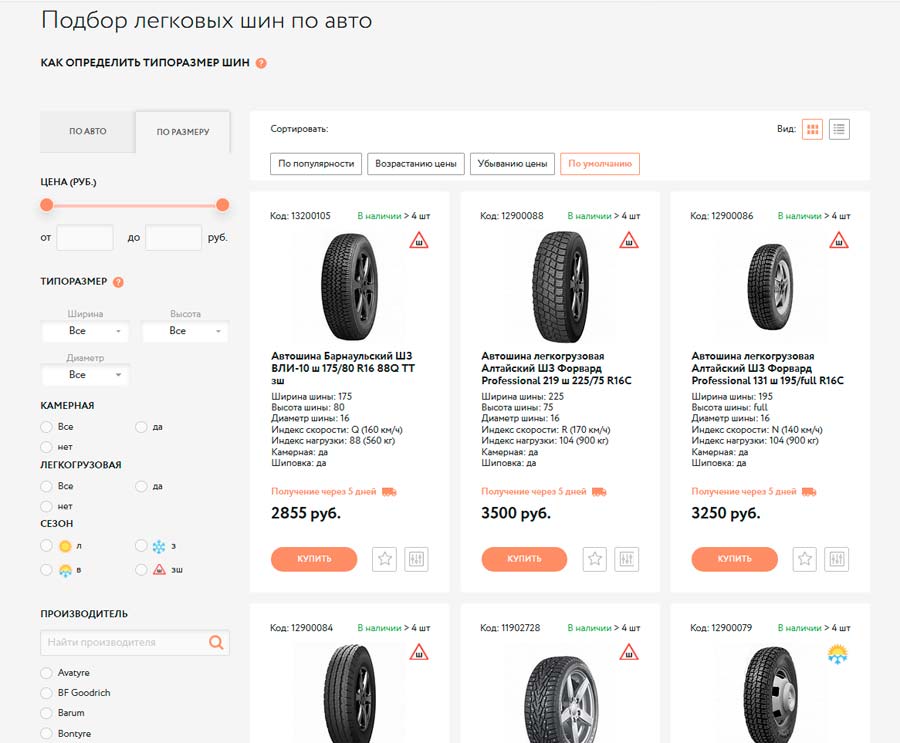Click studded sign icon on tire 11902728
Viewport: 900px width, 743px height.
pos(629,652)
